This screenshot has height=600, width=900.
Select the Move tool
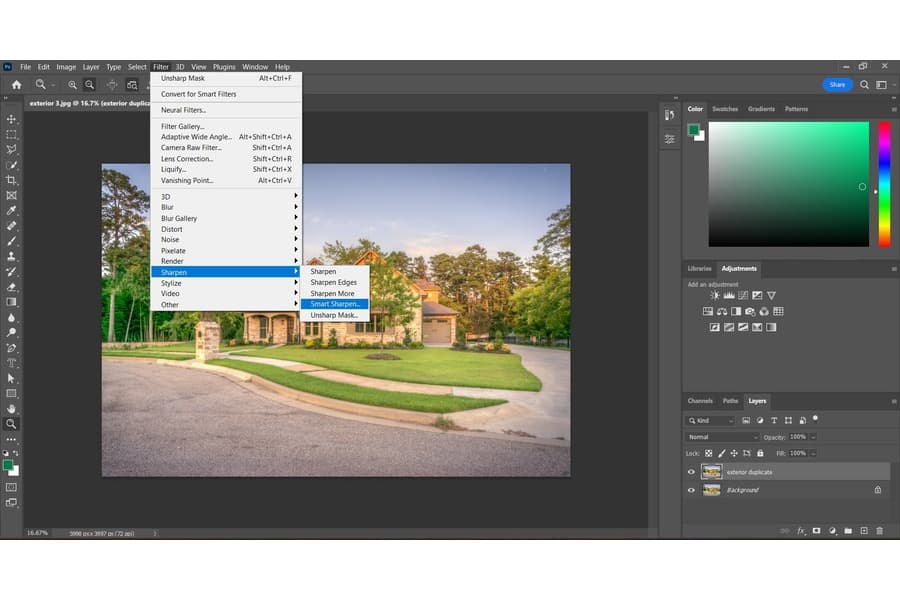[x=11, y=119]
